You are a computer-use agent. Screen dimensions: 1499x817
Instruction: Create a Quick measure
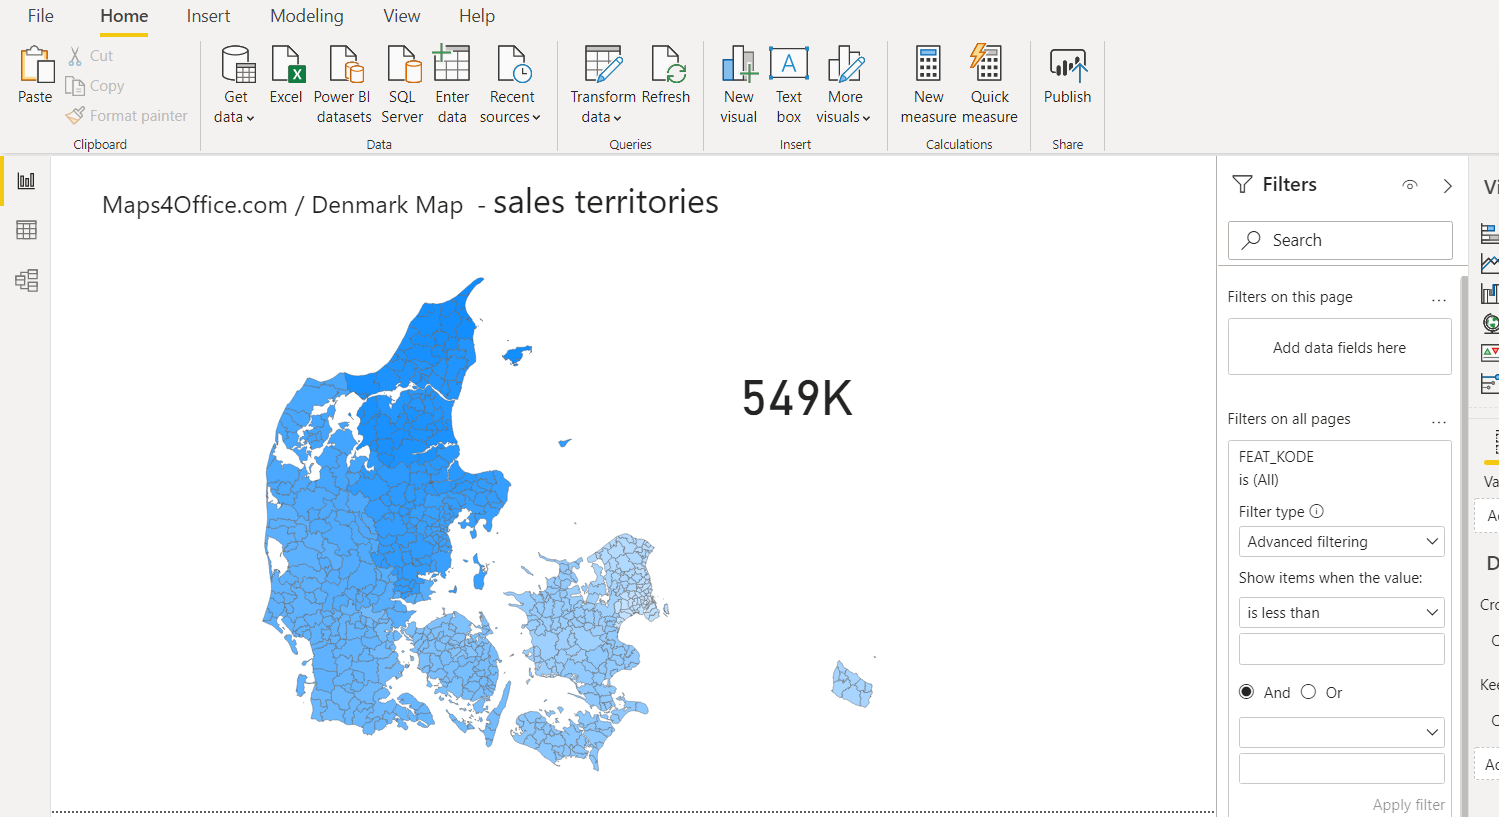(x=989, y=66)
